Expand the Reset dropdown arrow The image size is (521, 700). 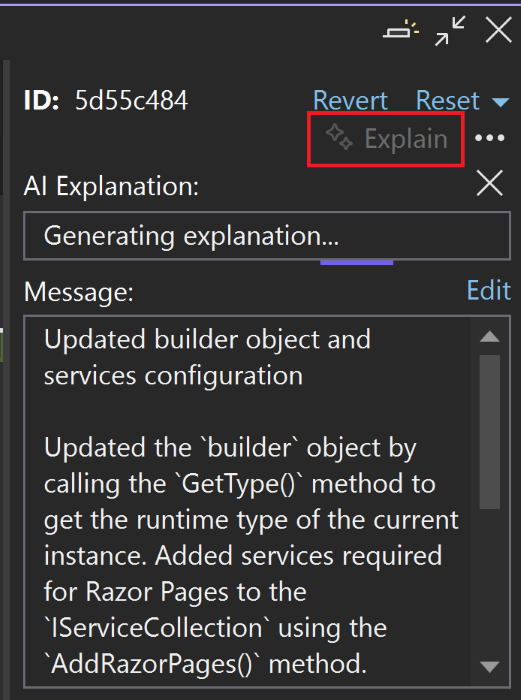click(500, 102)
